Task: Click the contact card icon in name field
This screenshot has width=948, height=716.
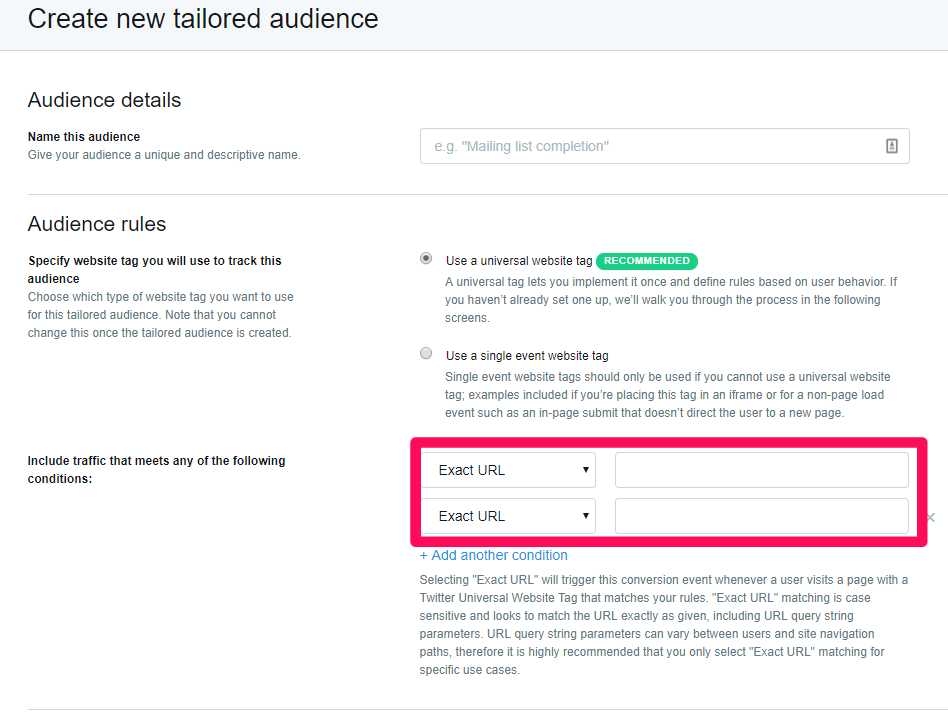Action: [891, 146]
